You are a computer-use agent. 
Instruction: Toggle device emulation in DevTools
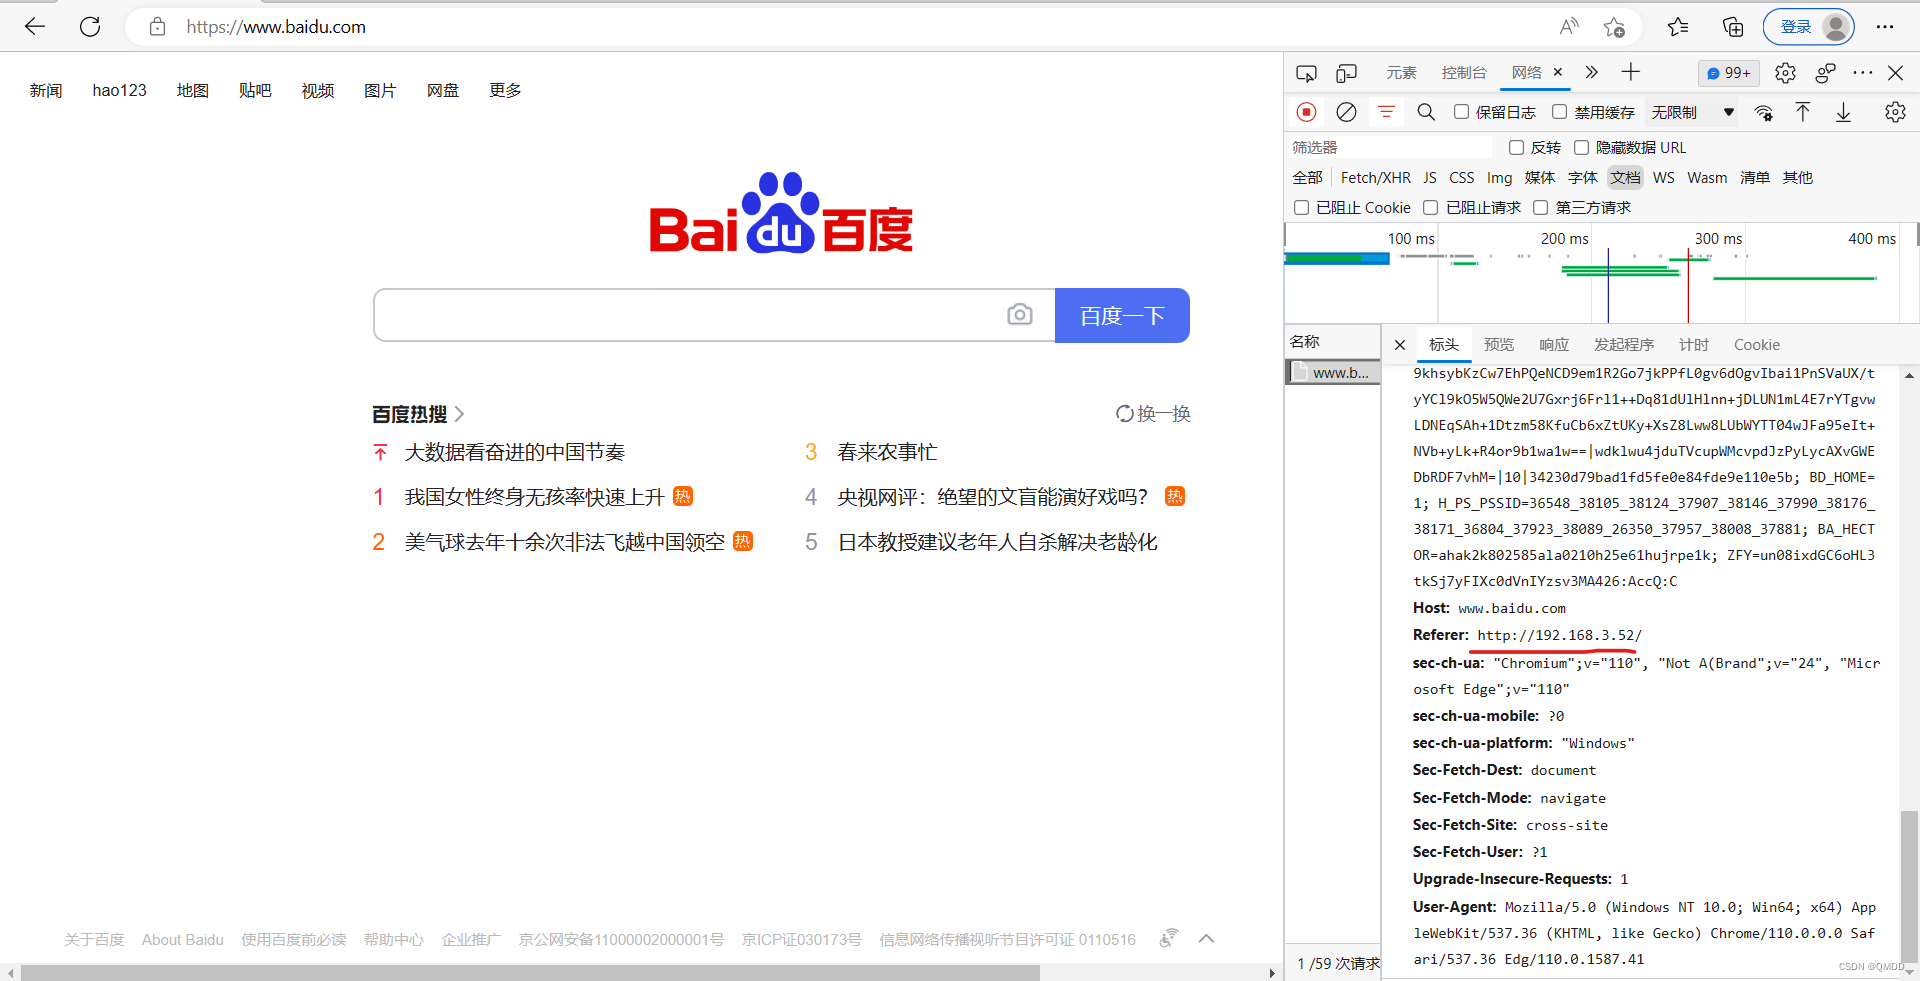pos(1347,73)
